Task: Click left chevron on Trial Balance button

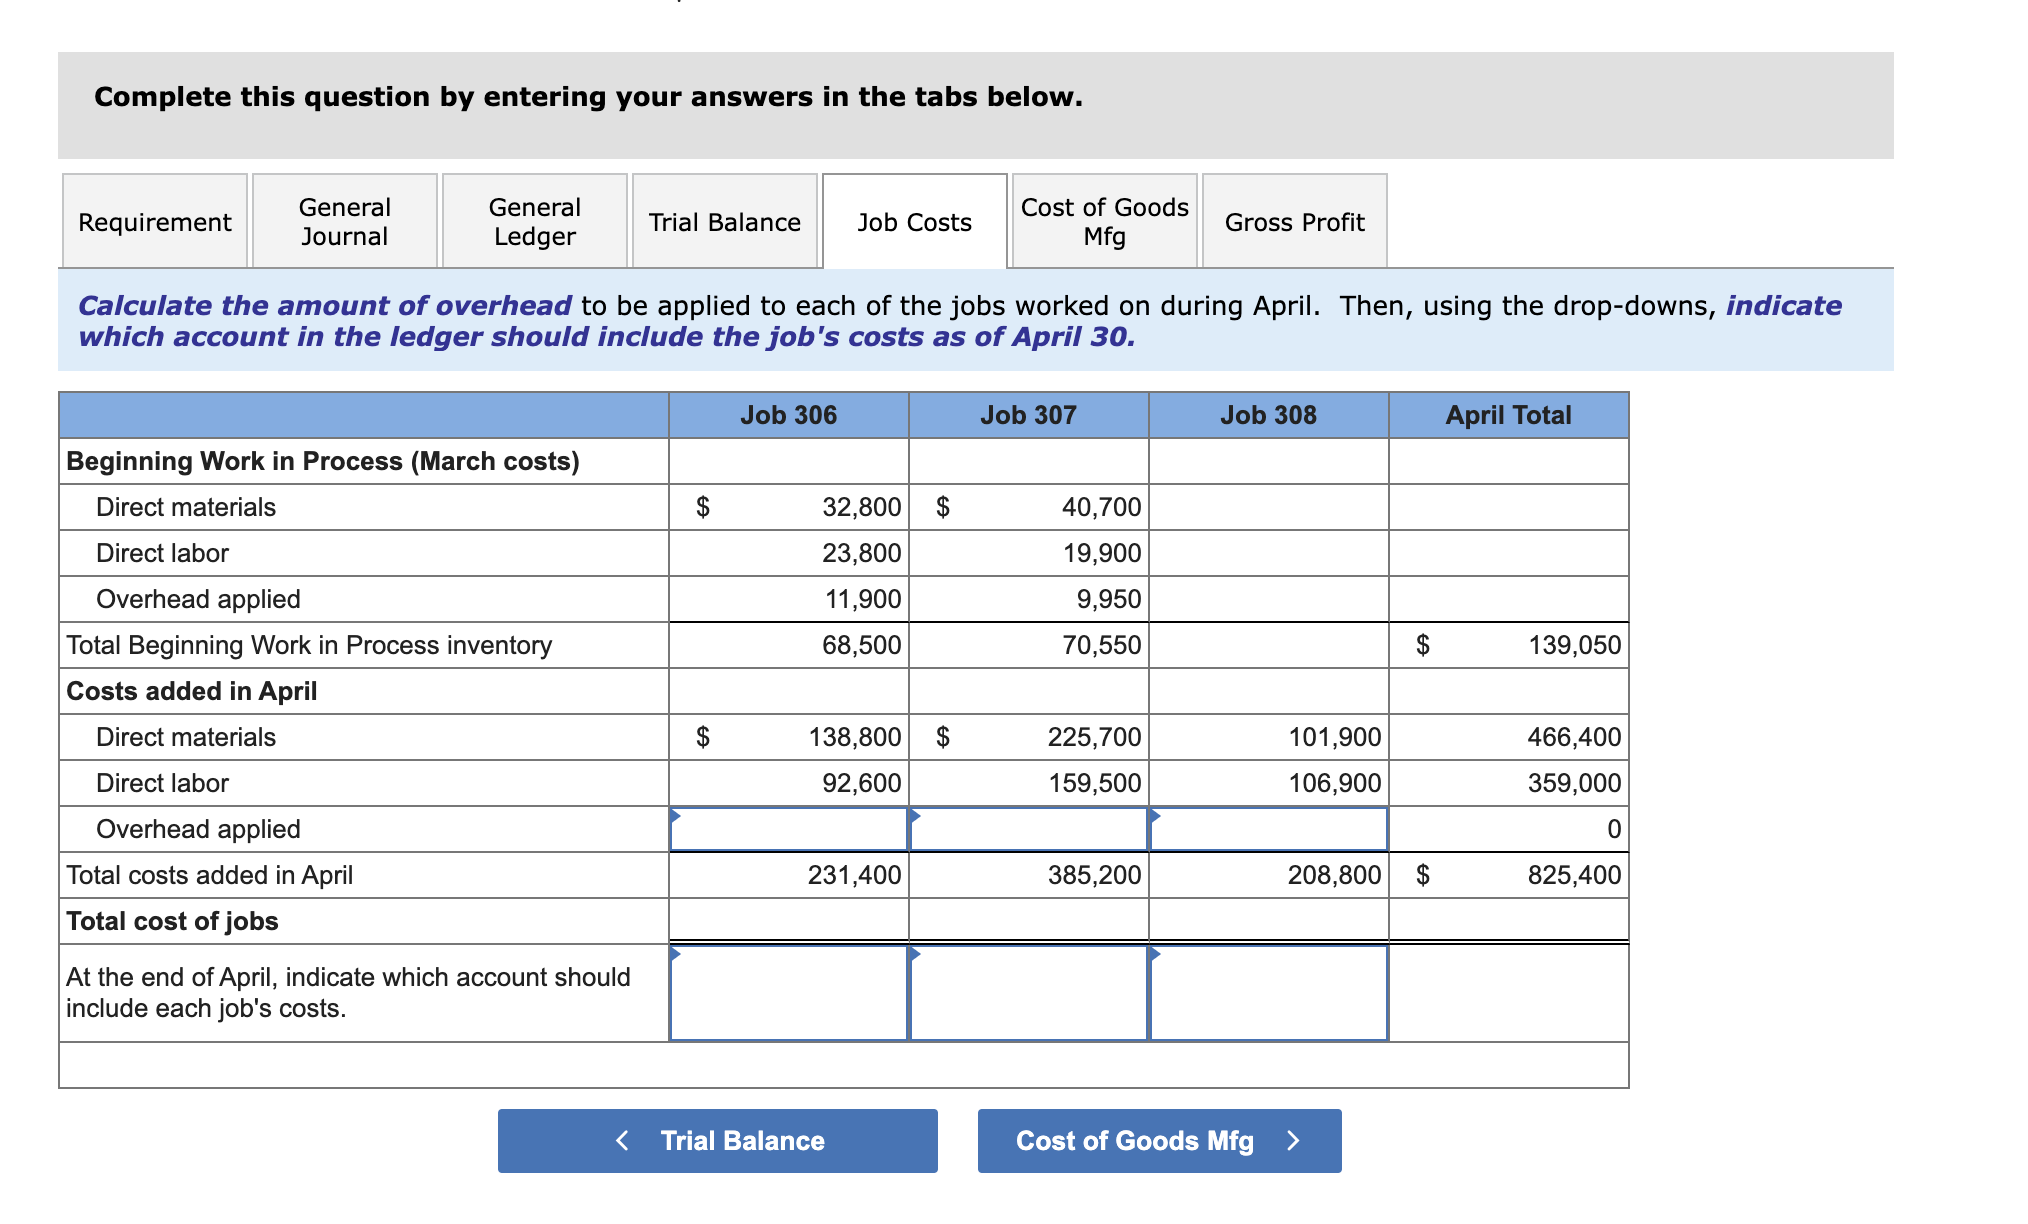Action: point(622,1140)
